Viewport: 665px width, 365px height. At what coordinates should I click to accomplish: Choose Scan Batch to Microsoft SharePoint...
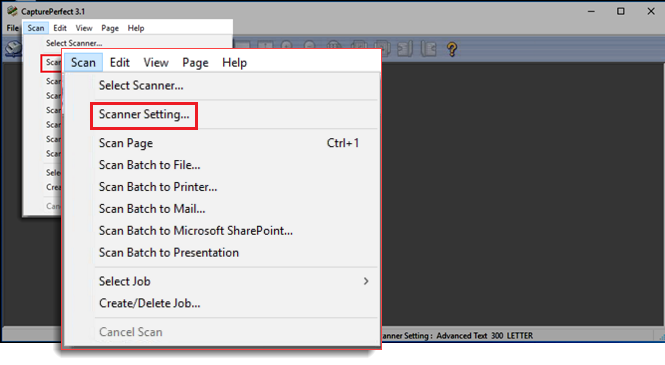(196, 231)
